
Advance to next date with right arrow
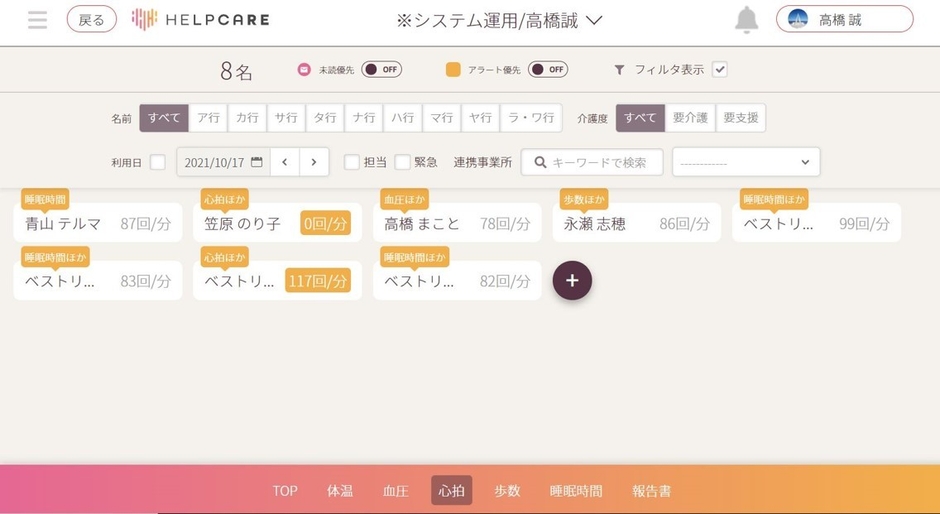(314, 162)
